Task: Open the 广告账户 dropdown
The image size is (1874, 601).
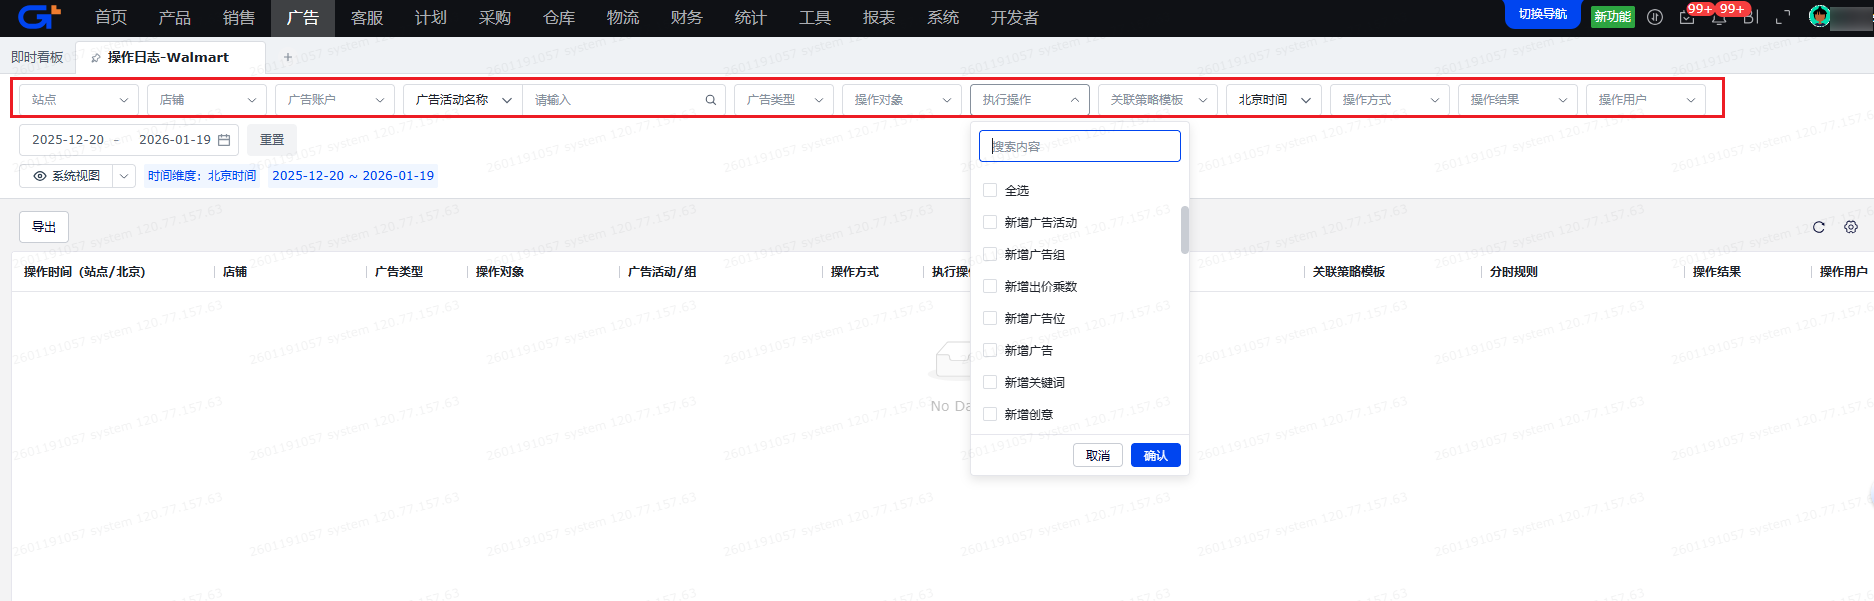Action: click(x=335, y=100)
